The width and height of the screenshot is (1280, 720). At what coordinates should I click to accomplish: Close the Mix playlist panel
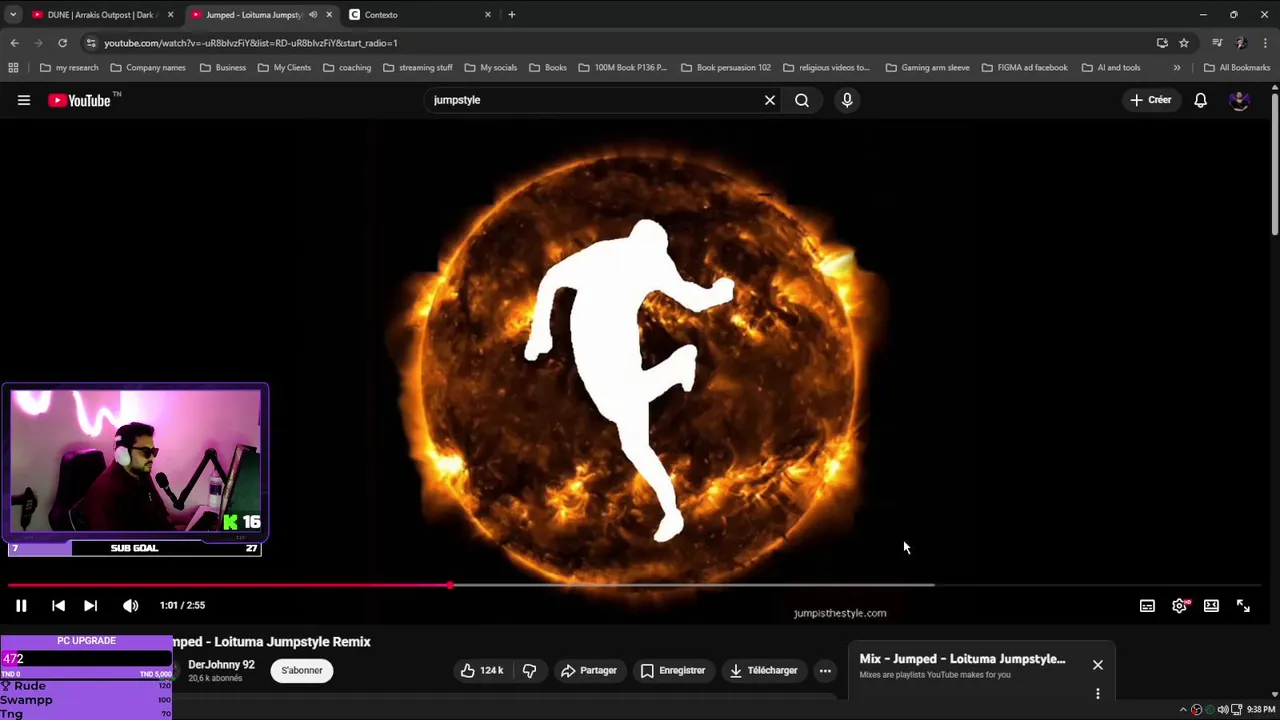click(1098, 665)
